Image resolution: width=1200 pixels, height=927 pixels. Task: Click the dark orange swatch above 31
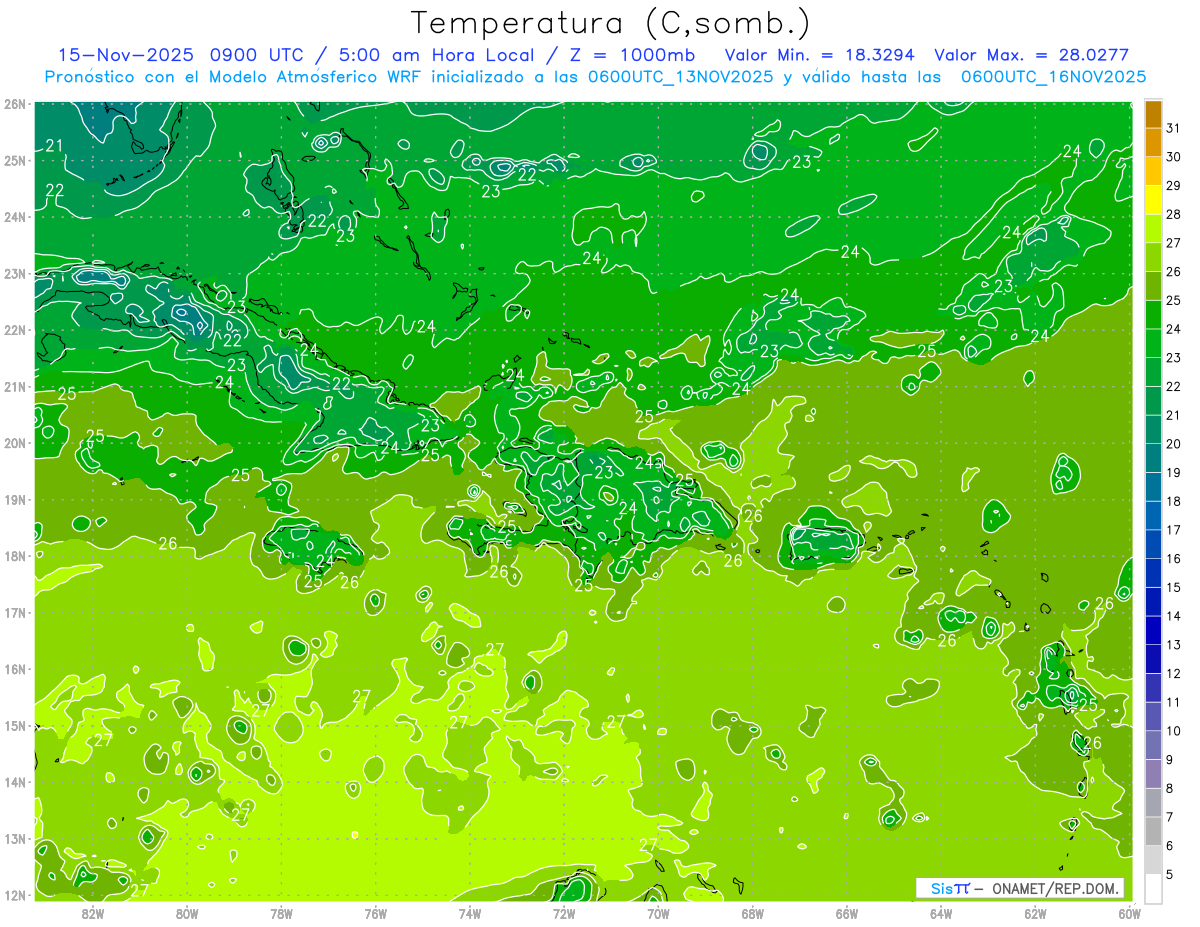point(1153,114)
